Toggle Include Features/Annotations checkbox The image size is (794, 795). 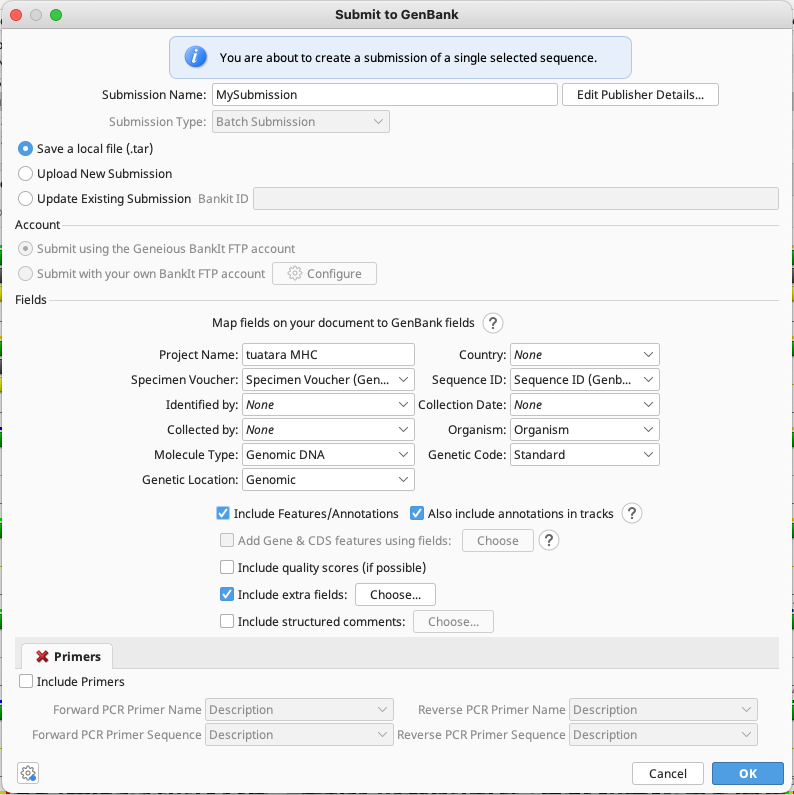point(223,513)
